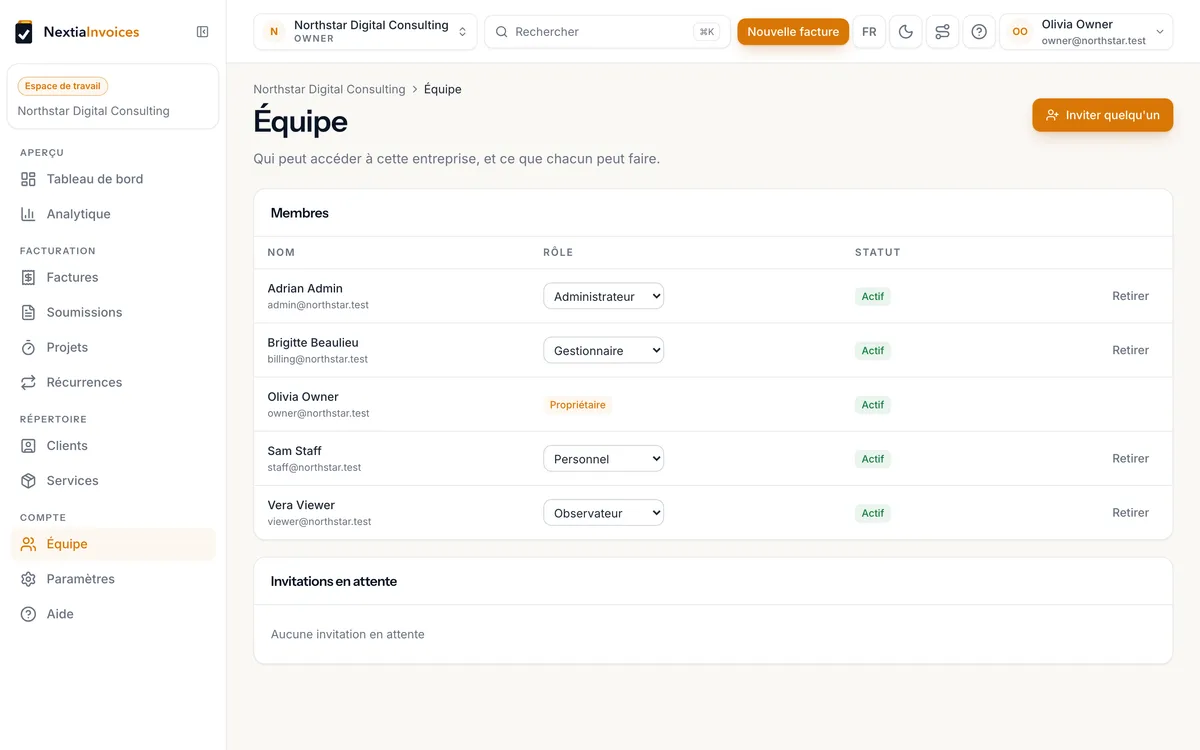Click the Rechercher search field

click(x=608, y=32)
